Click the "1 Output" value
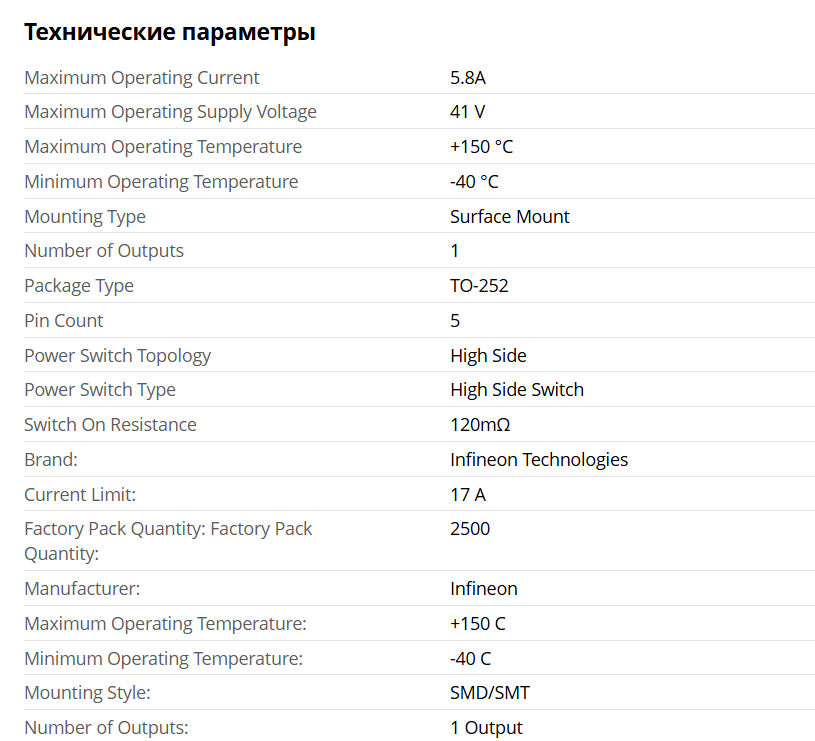The width and height of the screenshot is (815, 741). pos(486,728)
